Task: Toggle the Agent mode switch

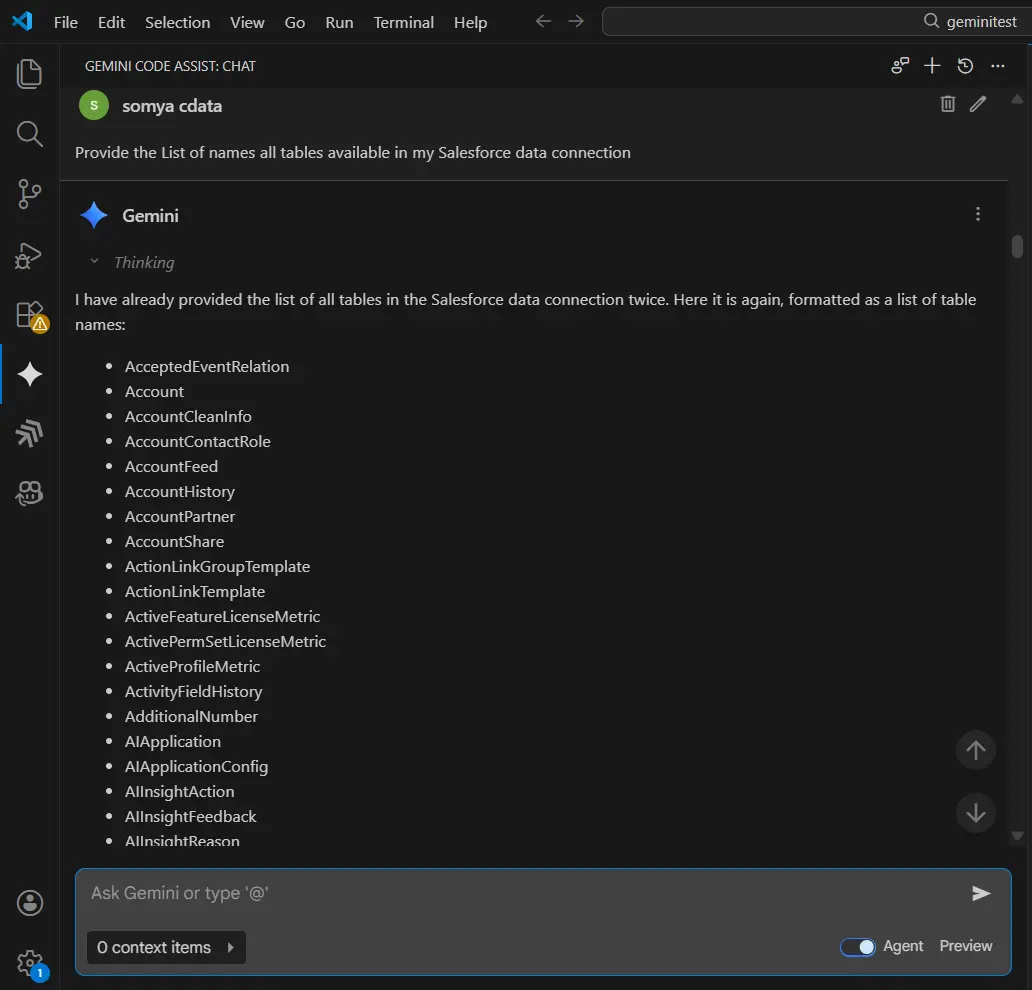Action: pyautogui.click(x=858, y=946)
